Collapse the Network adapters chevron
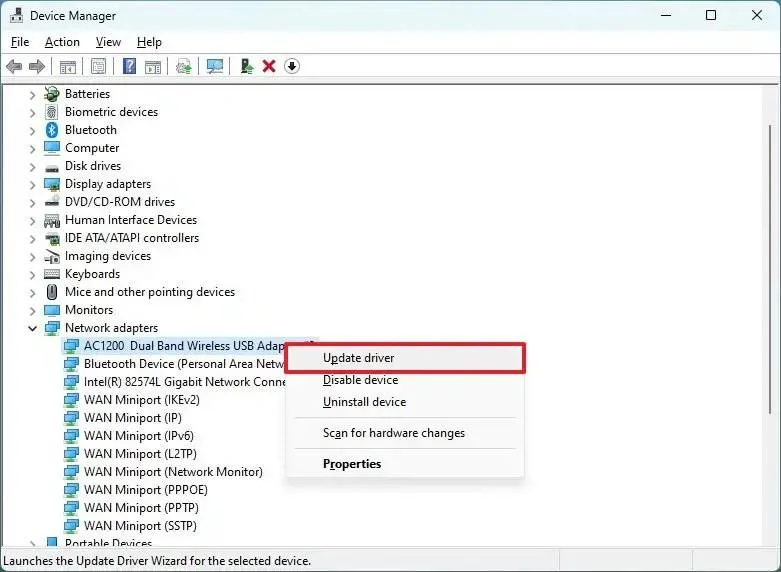 [32, 328]
